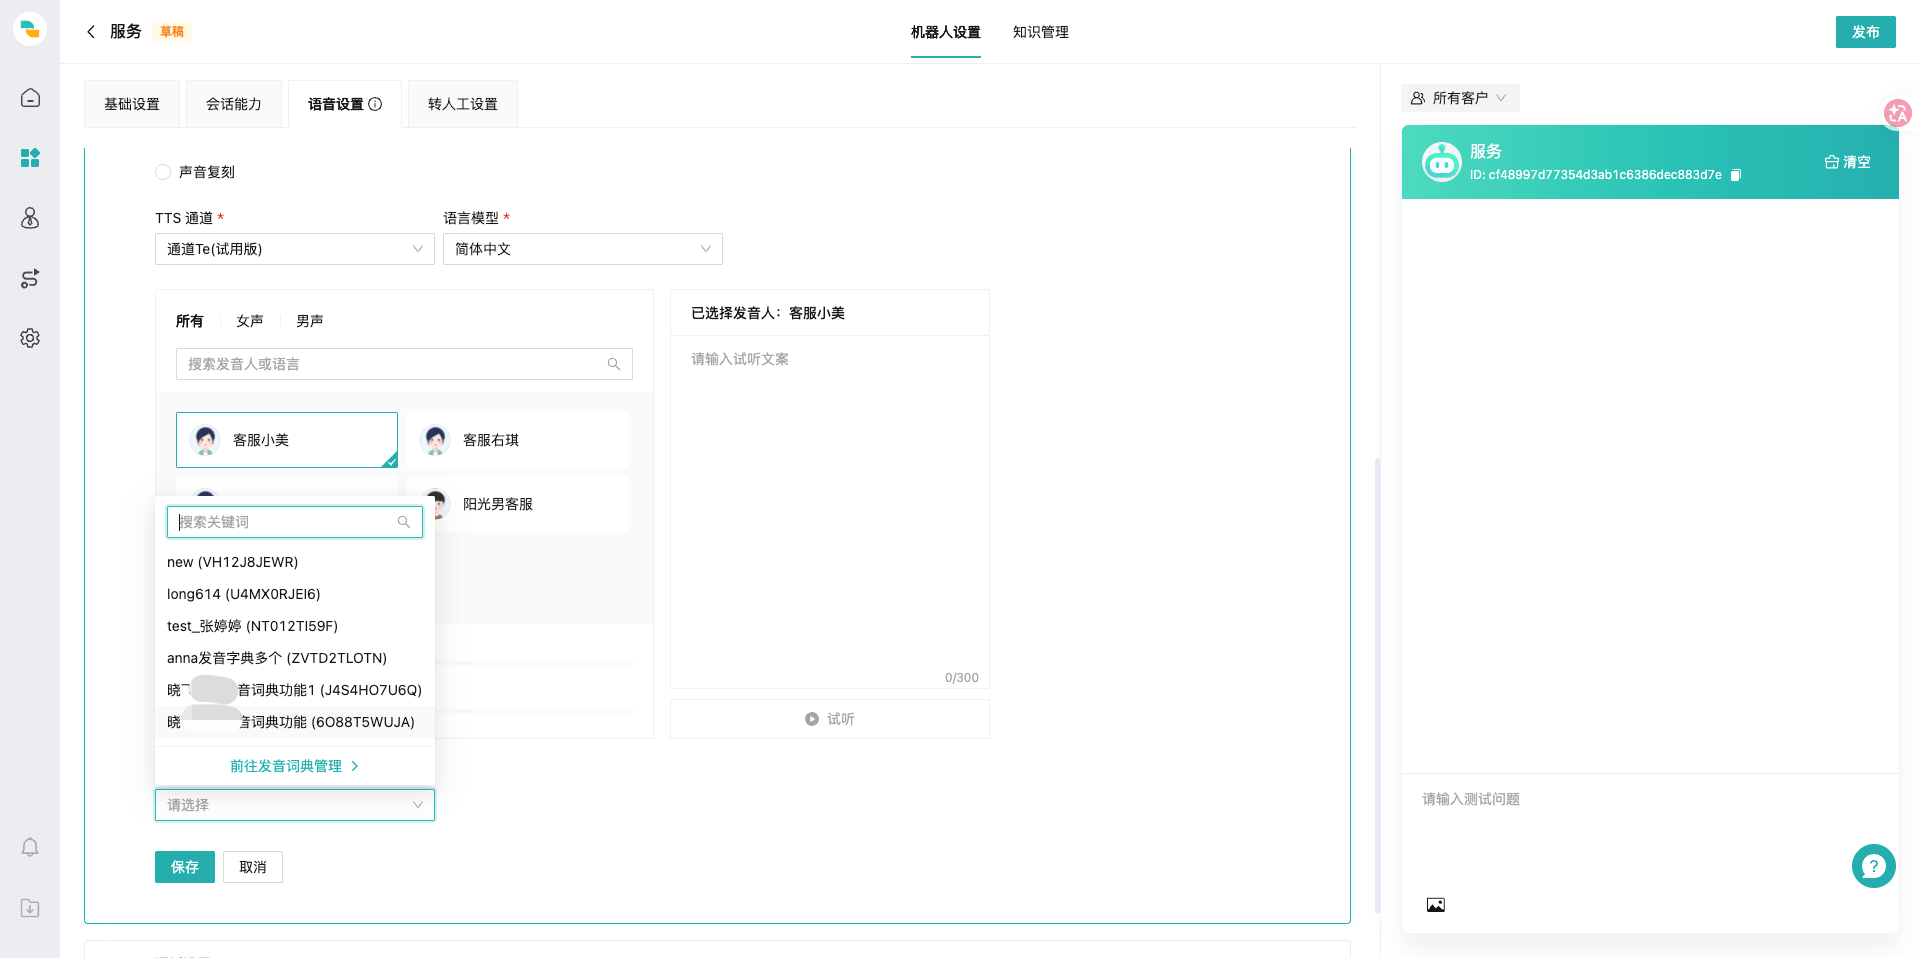Click the 发布 button
Screen dimensions: 1920x958
(x=1866, y=32)
